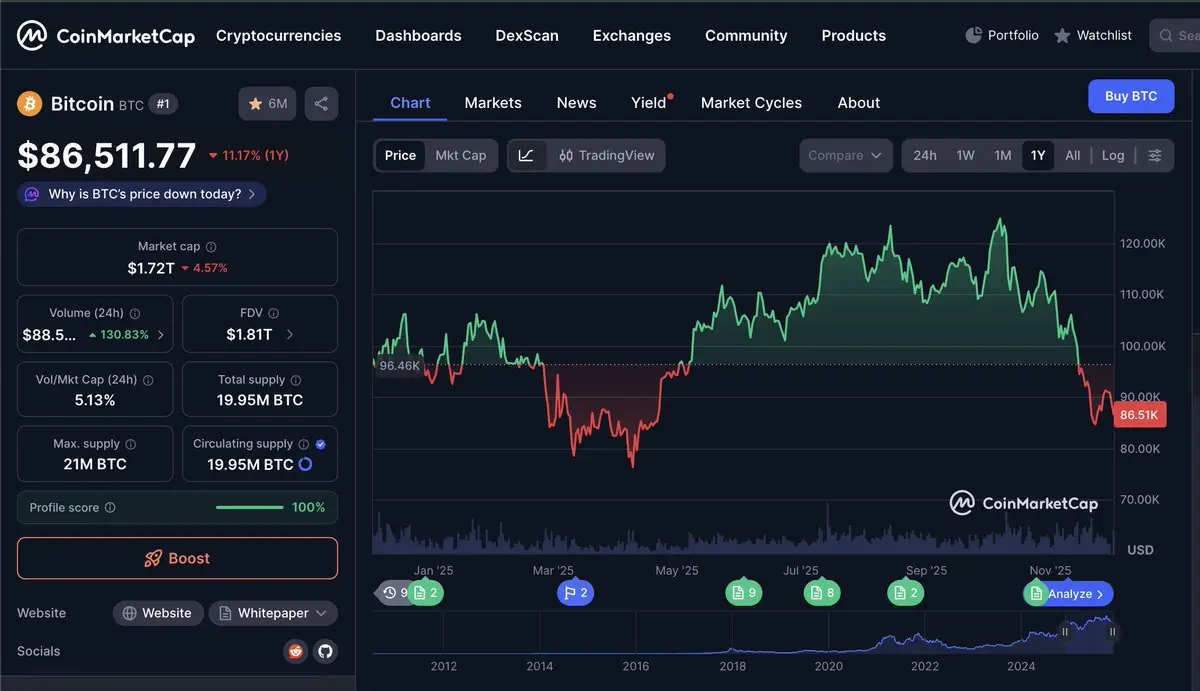Click blue flag marker near Mar '25
The height and width of the screenshot is (691, 1200).
click(x=576, y=593)
